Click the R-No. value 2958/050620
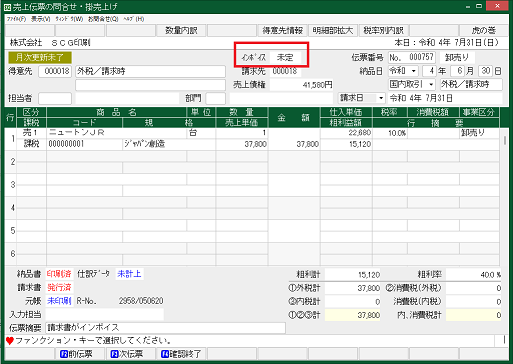The width and height of the screenshot is (513, 364). (x=141, y=301)
